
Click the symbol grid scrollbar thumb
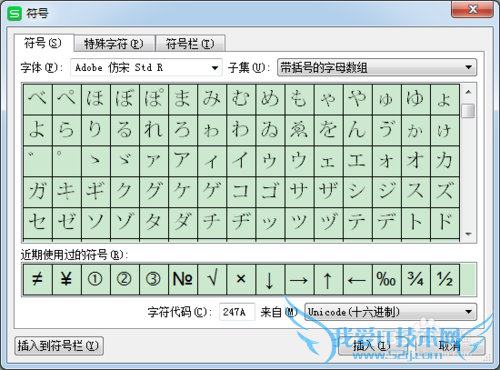click(468, 111)
